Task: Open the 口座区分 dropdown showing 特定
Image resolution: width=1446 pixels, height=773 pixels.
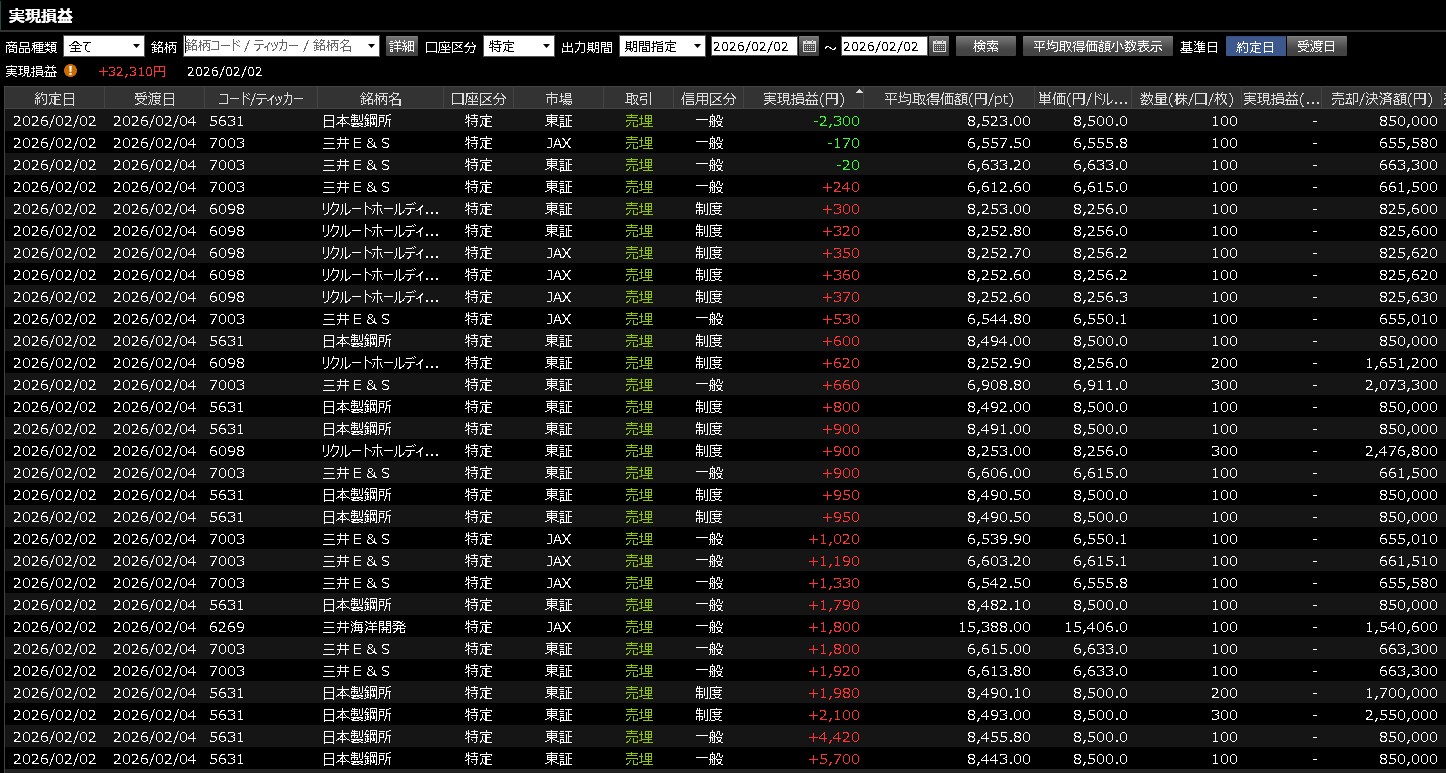Action: pos(518,46)
